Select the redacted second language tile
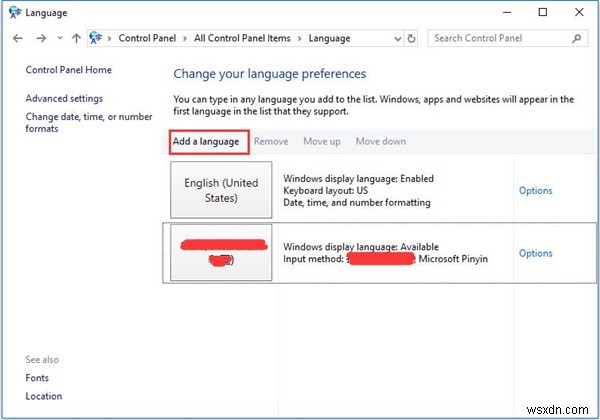The height and width of the screenshot is (420, 600). click(x=221, y=252)
